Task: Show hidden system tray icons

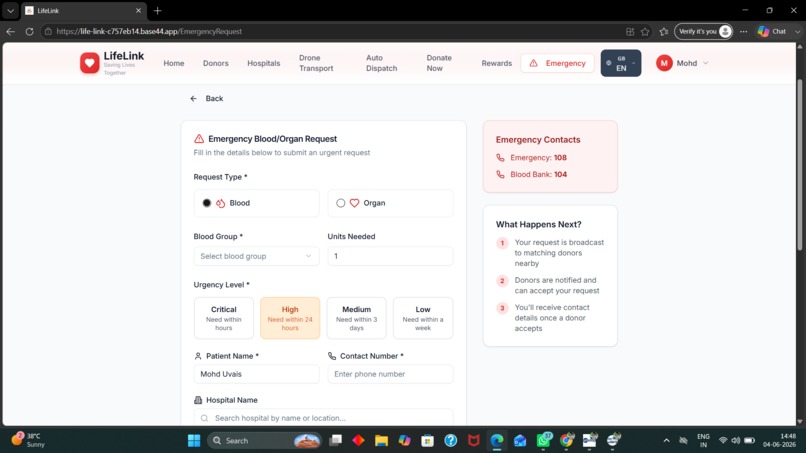Action: [x=666, y=441]
